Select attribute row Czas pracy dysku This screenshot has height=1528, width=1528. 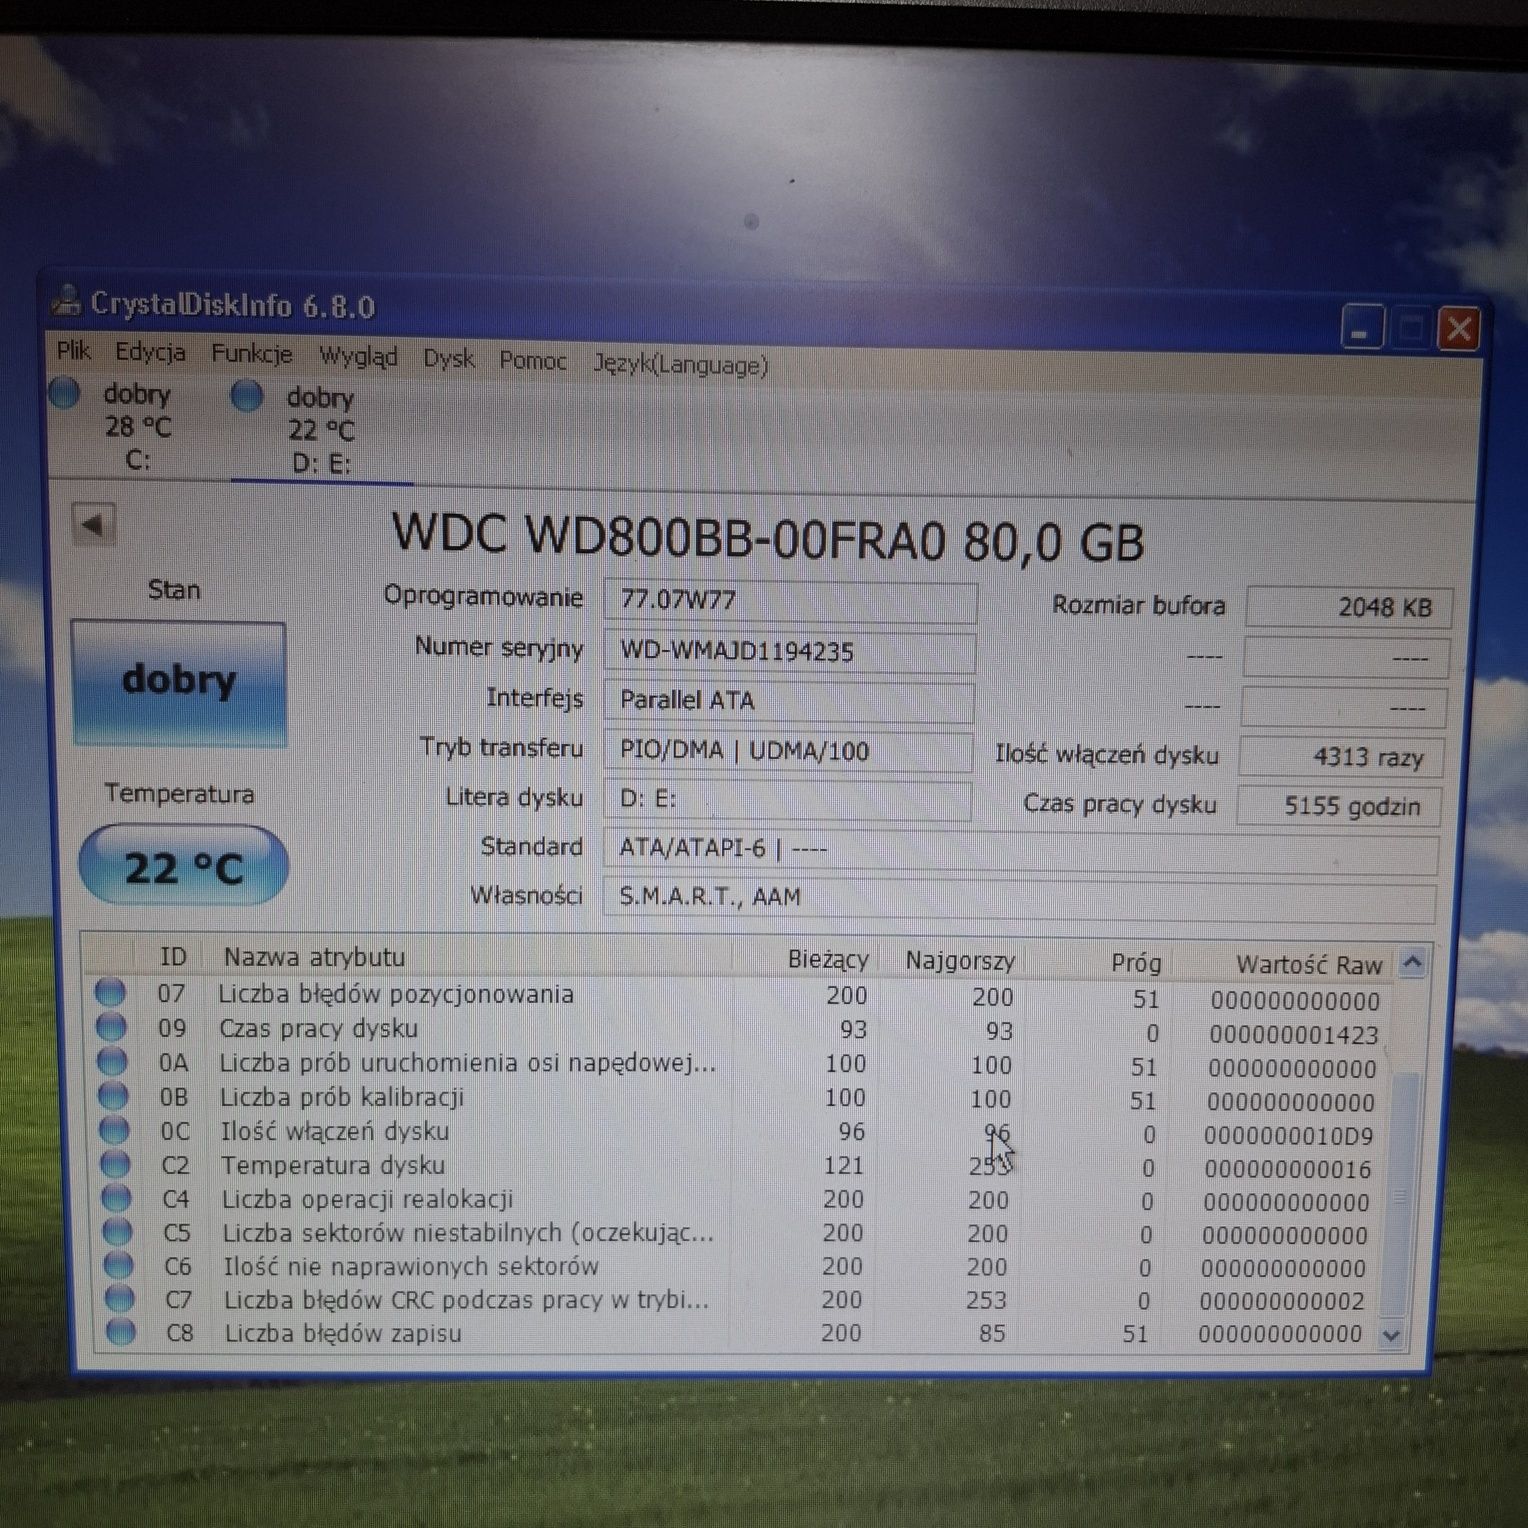pyautogui.click(x=740, y=1031)
